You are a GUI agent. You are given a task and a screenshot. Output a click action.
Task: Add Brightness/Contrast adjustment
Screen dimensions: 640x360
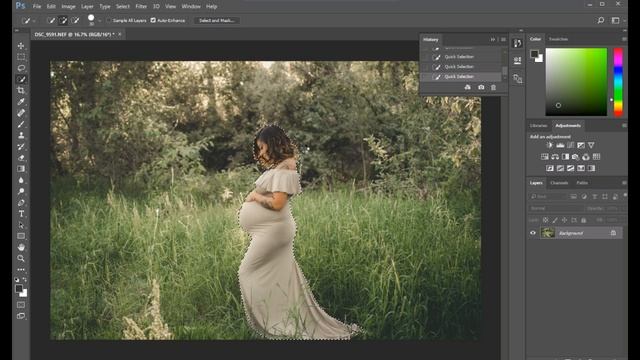(550, 145)
